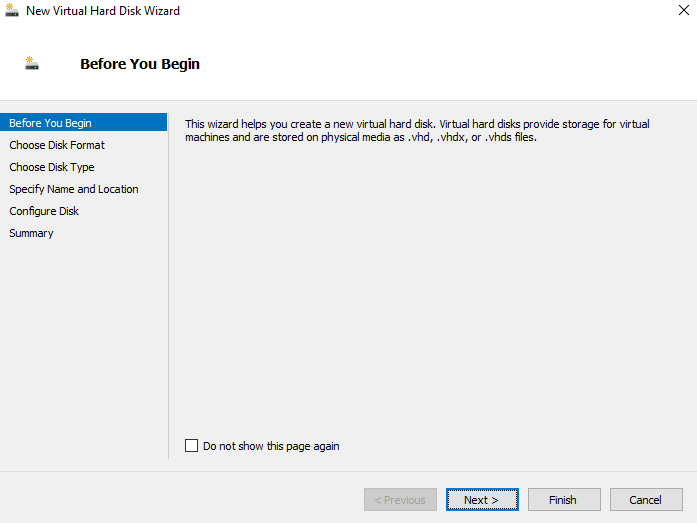Image resolution: width=697 pixels, height=523 pixels.
Task: Click the wizard title bar disk icon
Action: point(12,10)
